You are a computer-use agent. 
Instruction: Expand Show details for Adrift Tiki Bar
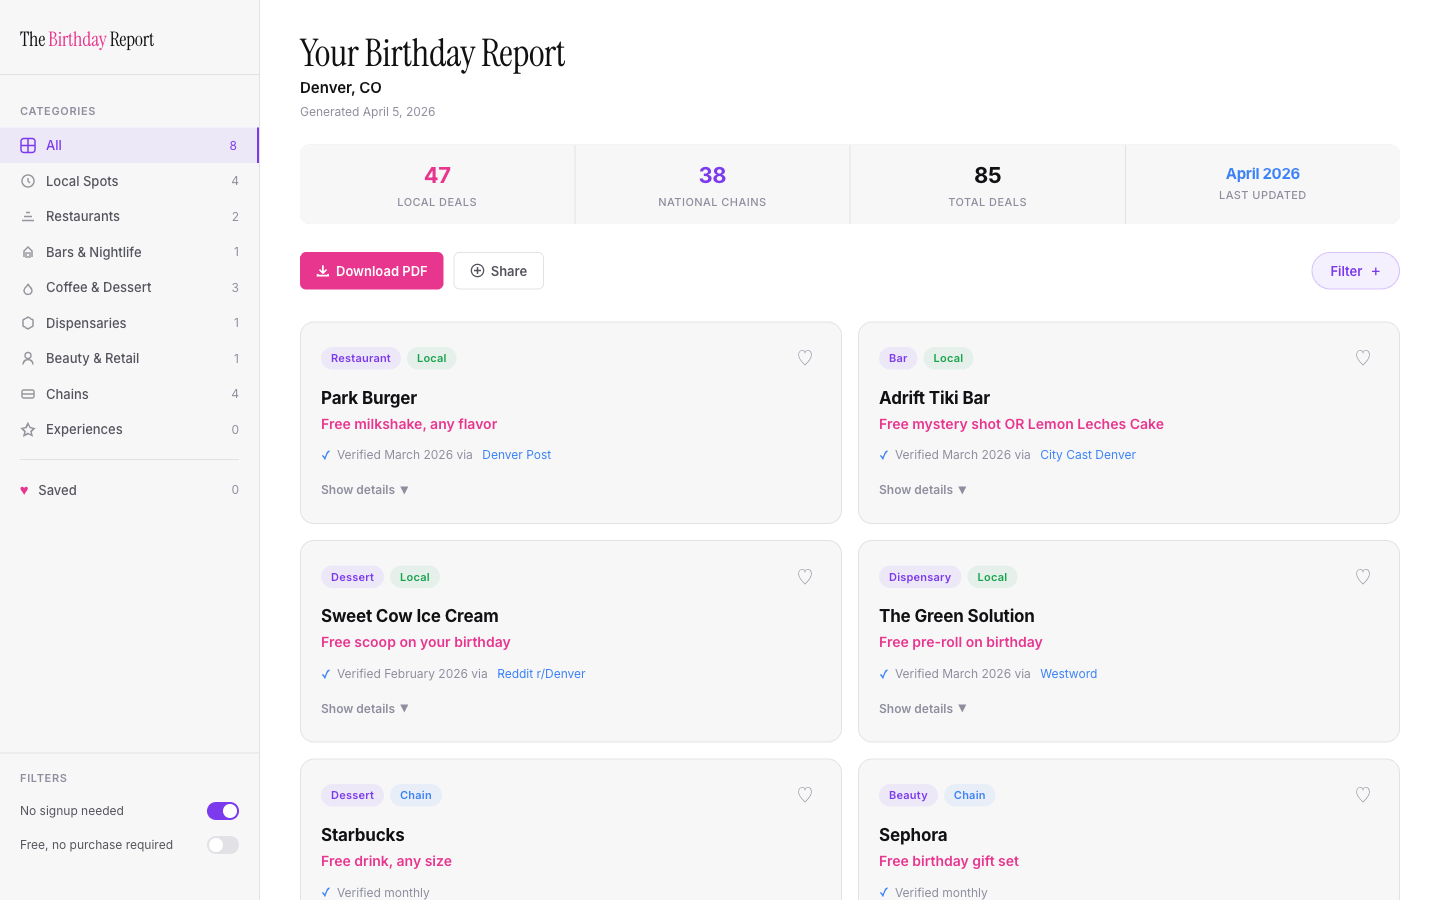pos(923,490)
